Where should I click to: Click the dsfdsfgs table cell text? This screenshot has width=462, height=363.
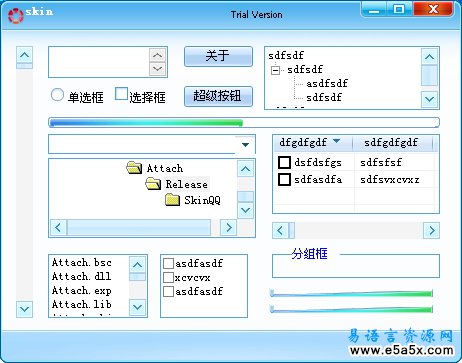(x=318, y=162)
